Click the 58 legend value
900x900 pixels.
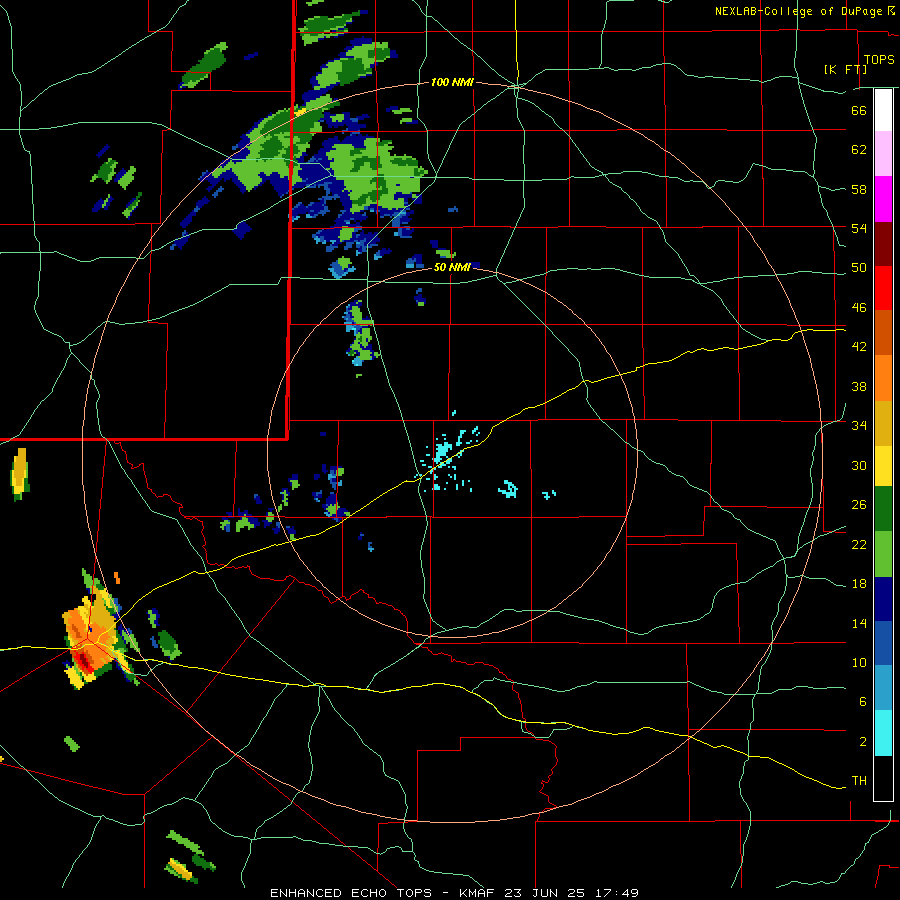[x=859, y=189]
